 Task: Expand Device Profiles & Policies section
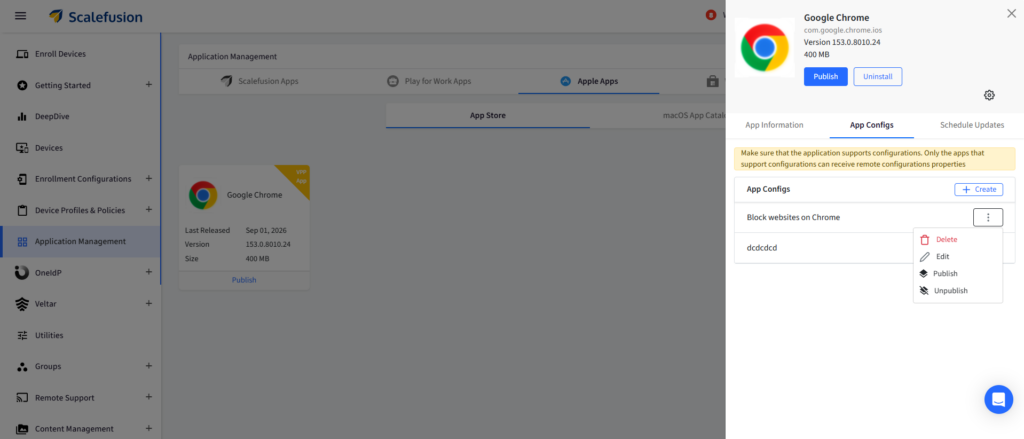click(x=149, y=210)
